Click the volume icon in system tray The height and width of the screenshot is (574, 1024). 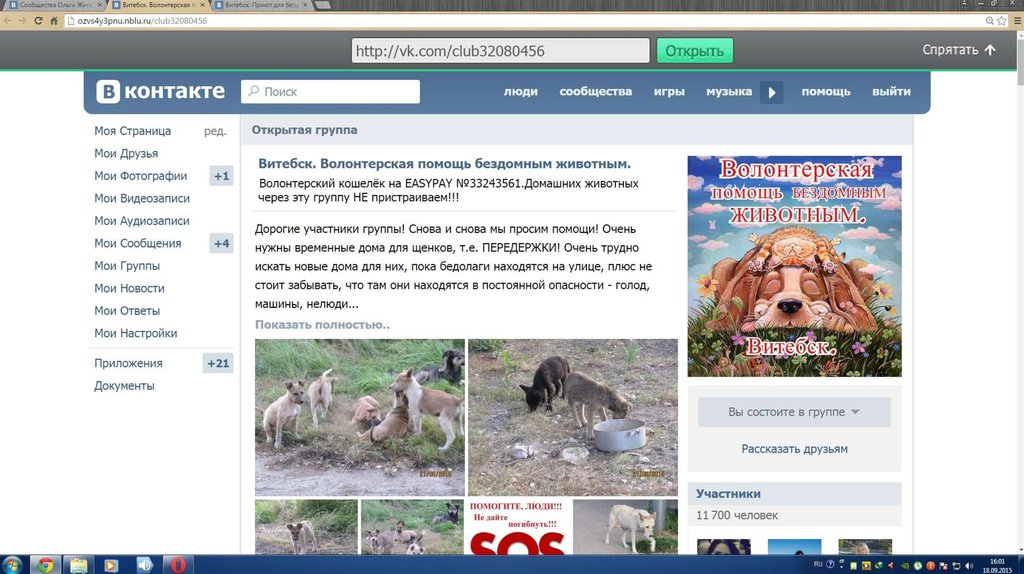(968, 566)
